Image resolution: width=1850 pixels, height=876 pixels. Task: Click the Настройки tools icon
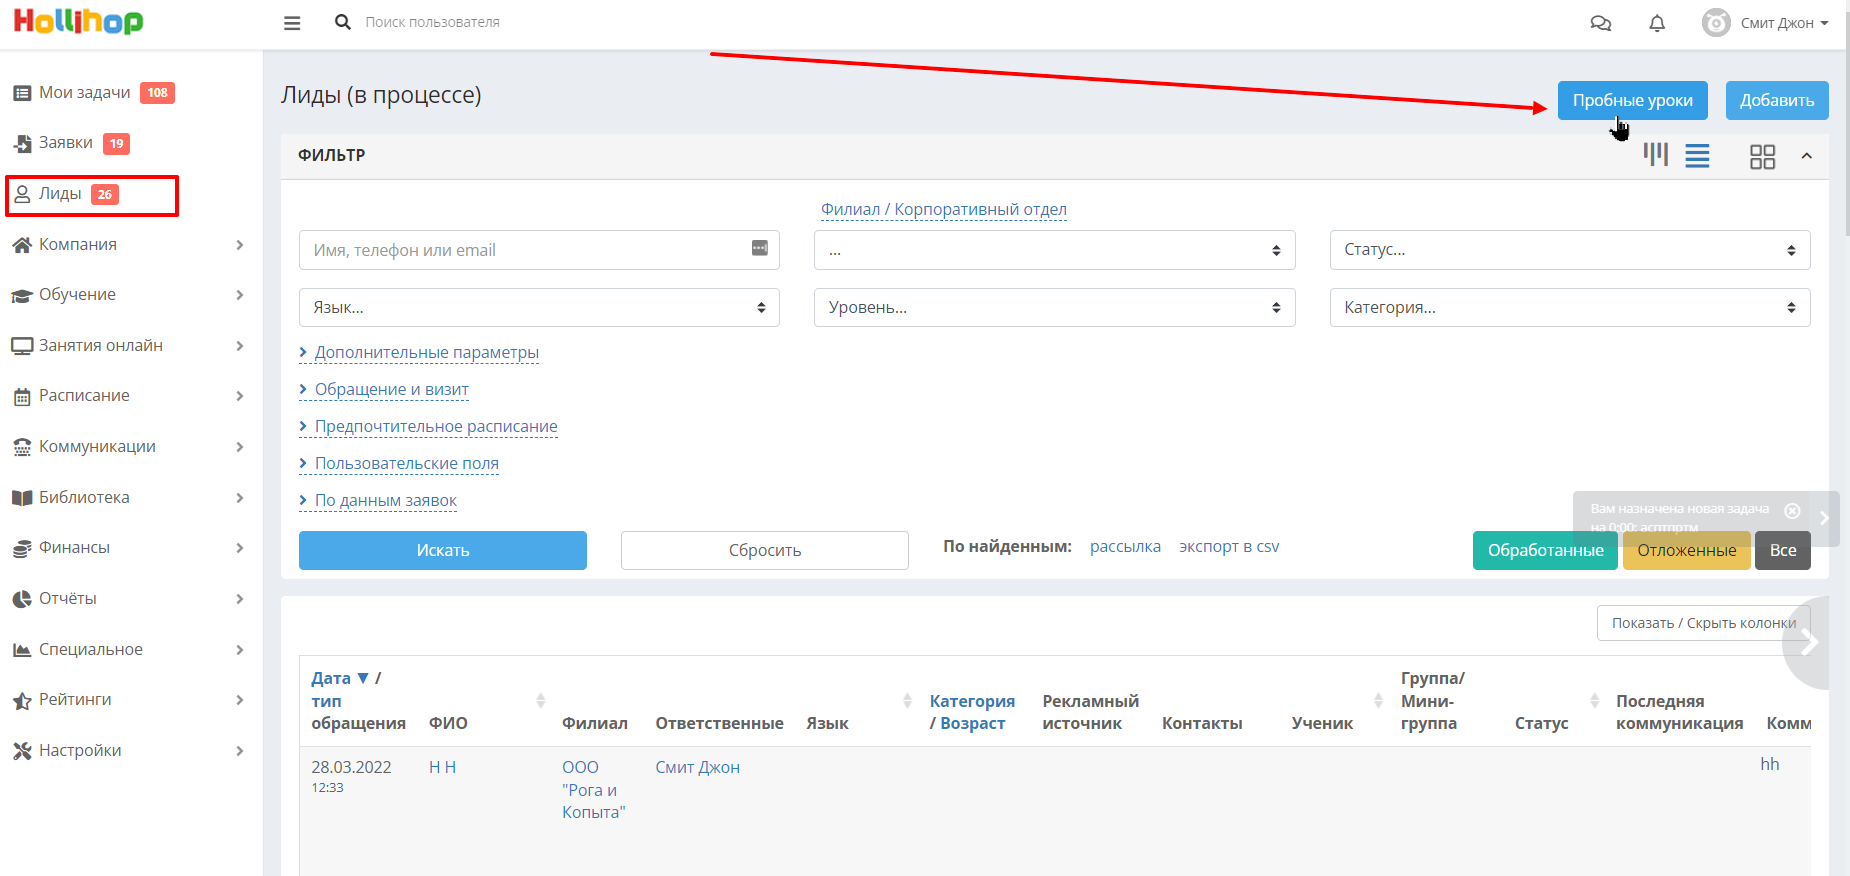point(22,751)
